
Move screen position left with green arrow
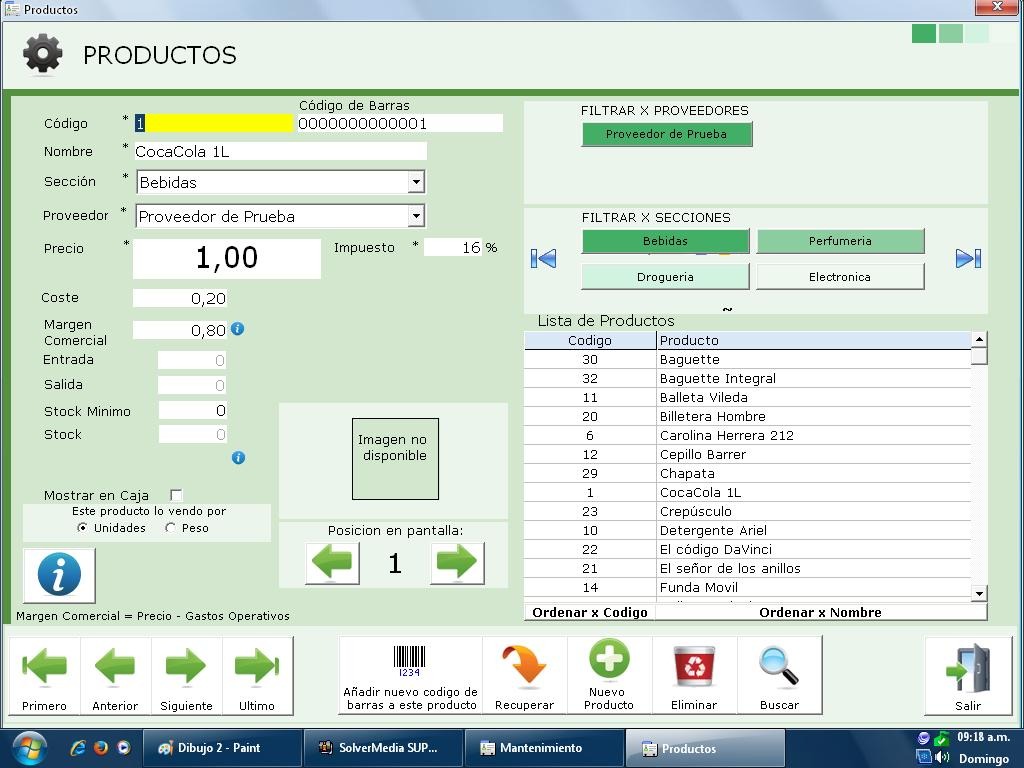pyautogui.click(x=332, y=562)
